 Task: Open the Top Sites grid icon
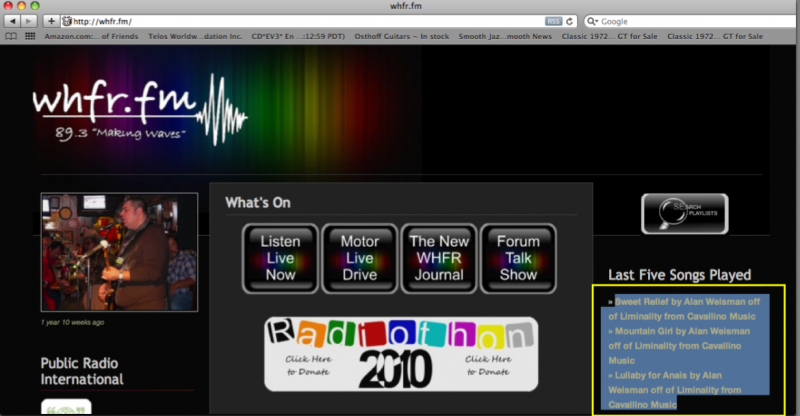pyautogui.click(x=30, y=36)
